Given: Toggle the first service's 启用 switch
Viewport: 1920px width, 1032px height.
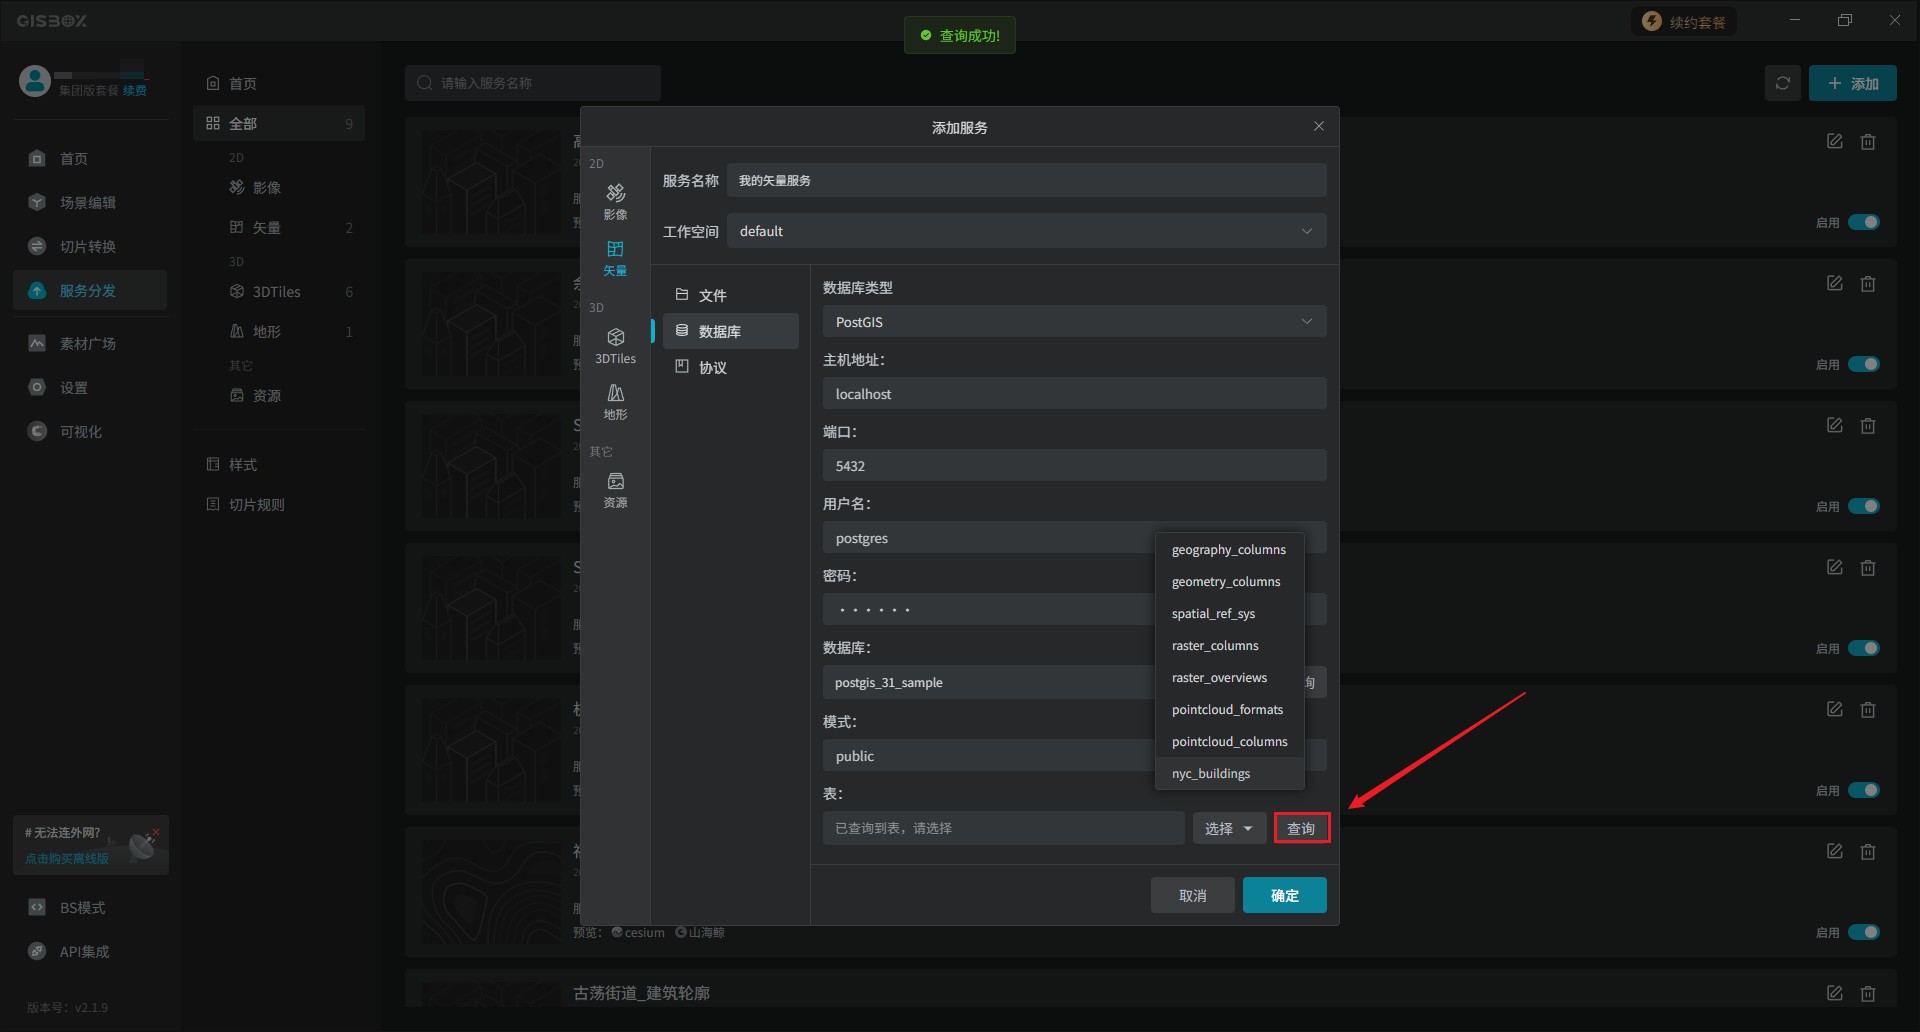Looking at the screenshot, I should [1863, 222].
